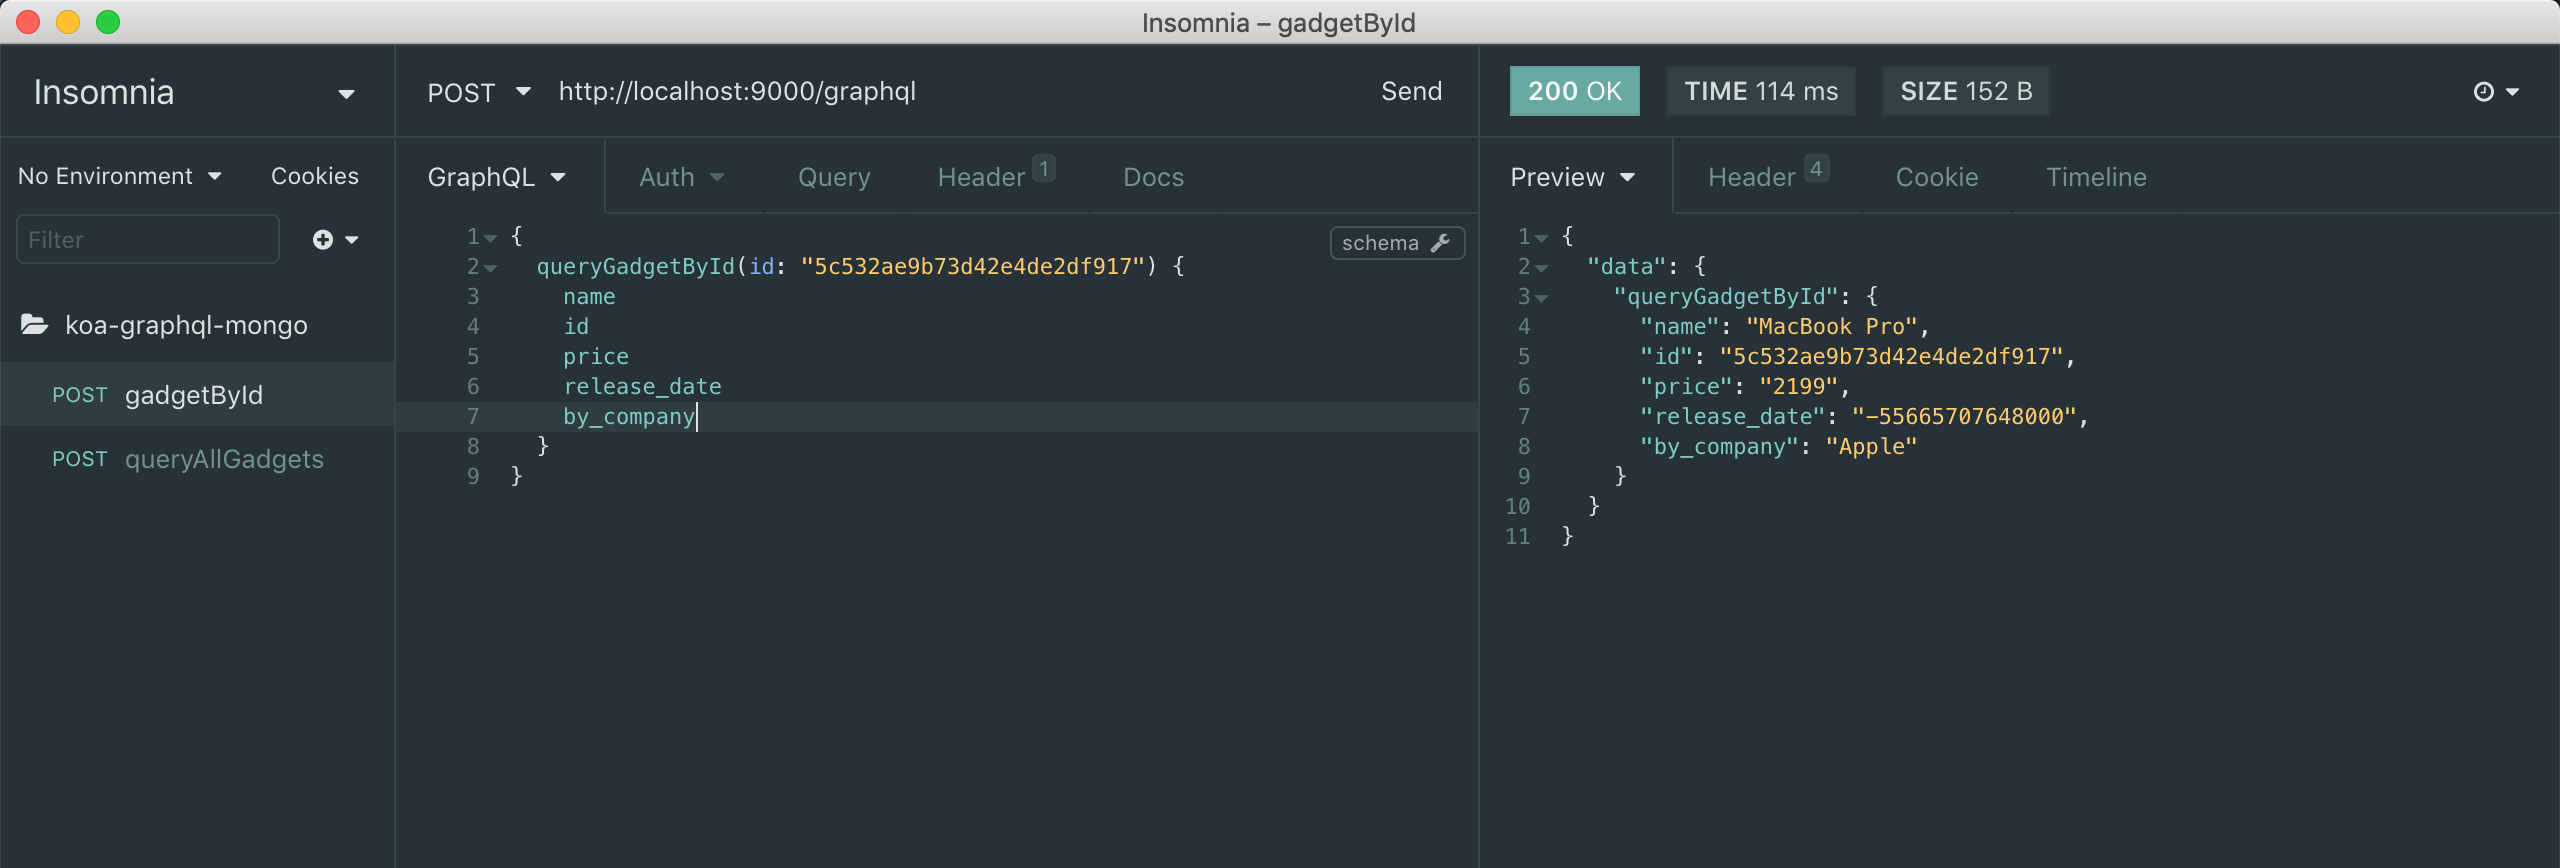Fold line 1 in the query editor

[x=490, y=238]
